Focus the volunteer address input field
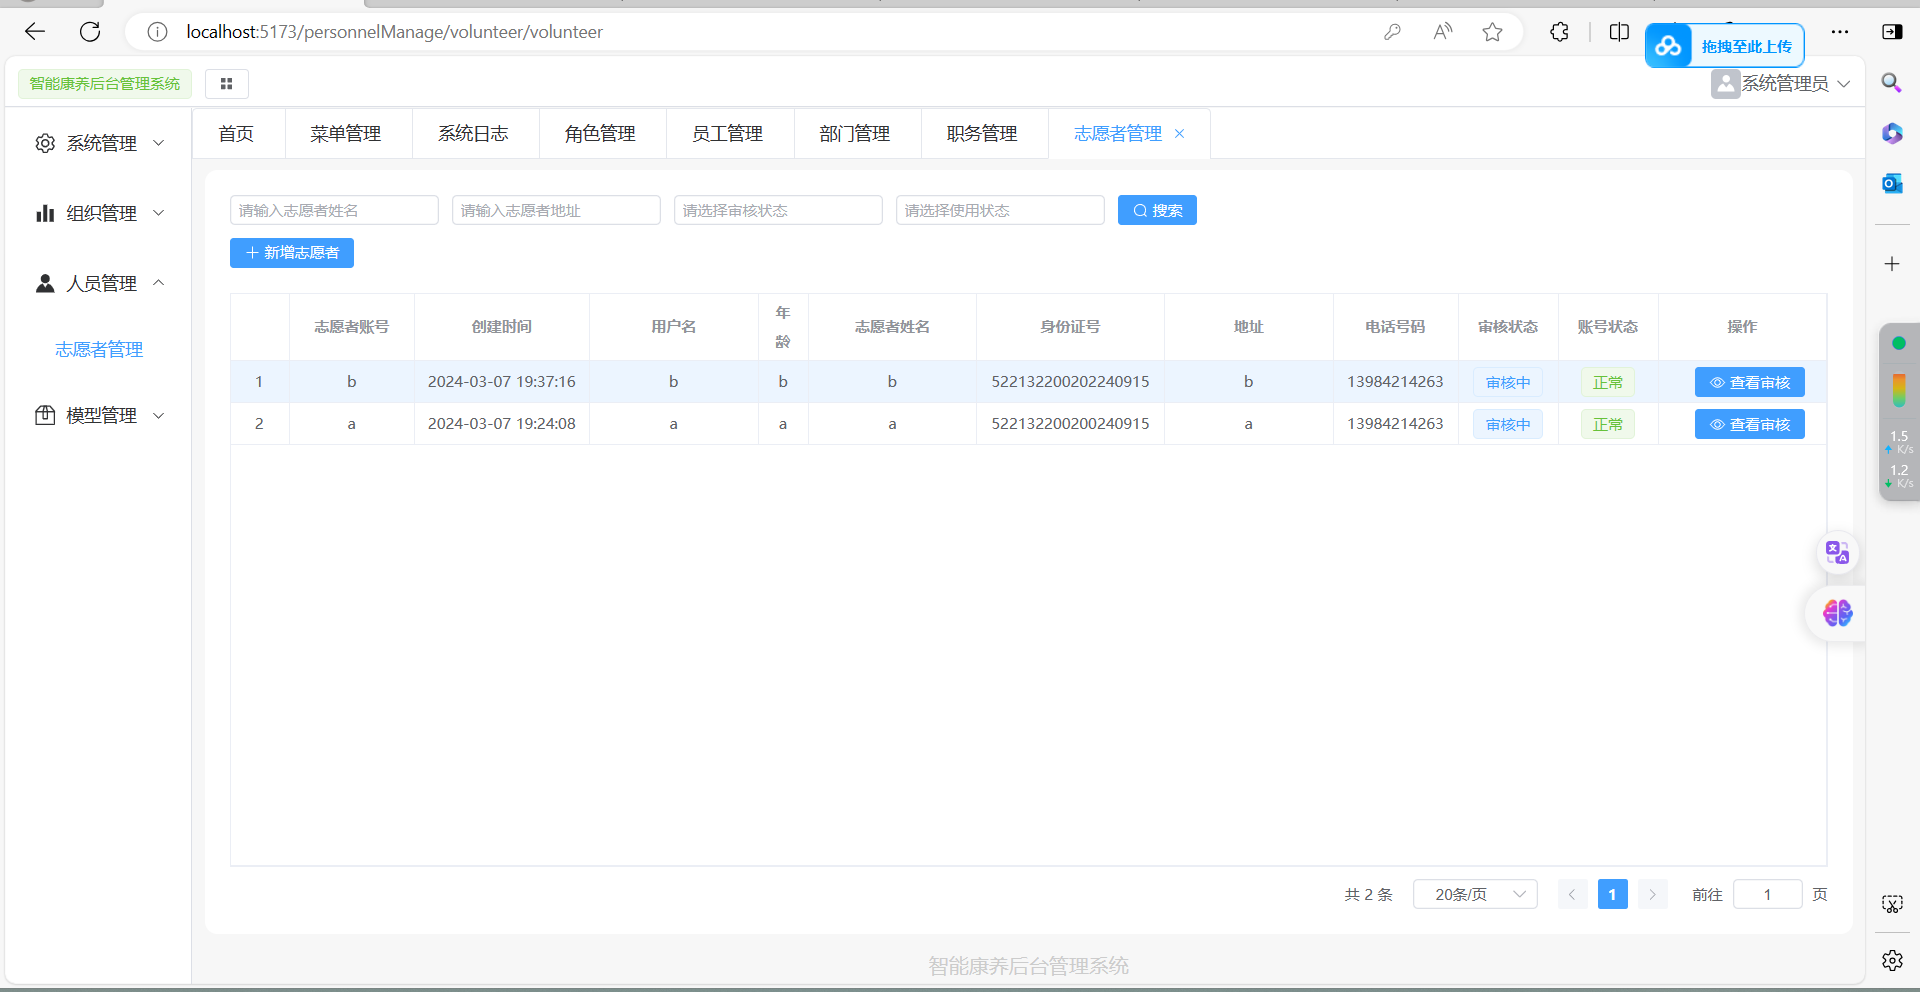 [x=556, y=210]
